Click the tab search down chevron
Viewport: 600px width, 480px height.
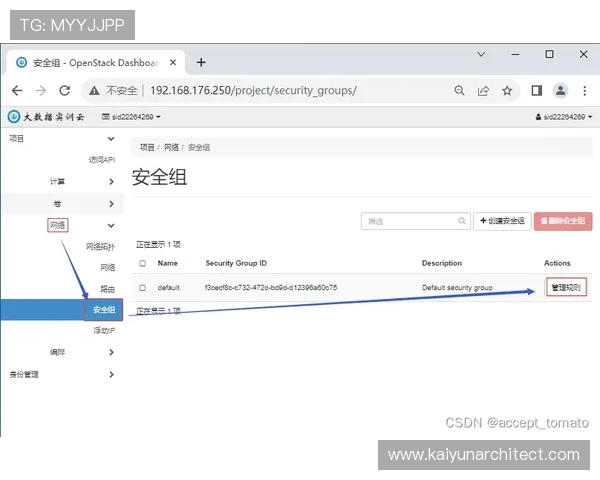pos(481,54)
